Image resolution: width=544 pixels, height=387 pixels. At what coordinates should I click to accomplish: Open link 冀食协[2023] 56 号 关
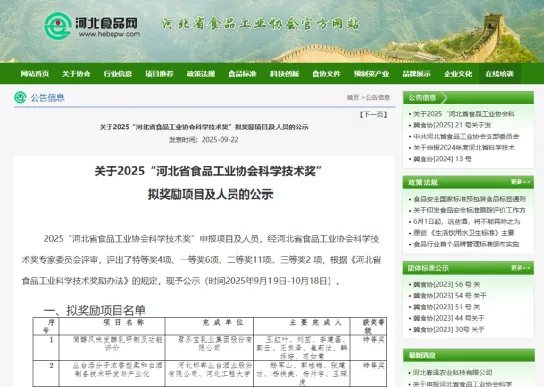pos(447,284)
